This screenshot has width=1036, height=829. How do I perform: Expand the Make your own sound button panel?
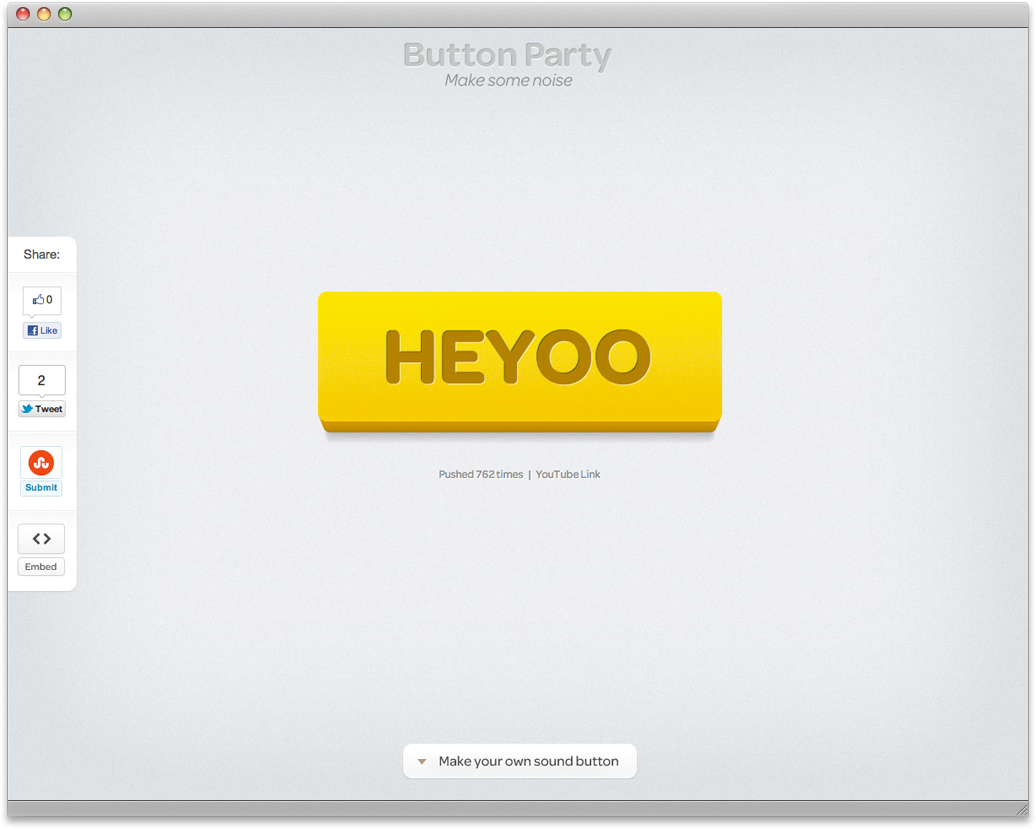coord(520,761)
